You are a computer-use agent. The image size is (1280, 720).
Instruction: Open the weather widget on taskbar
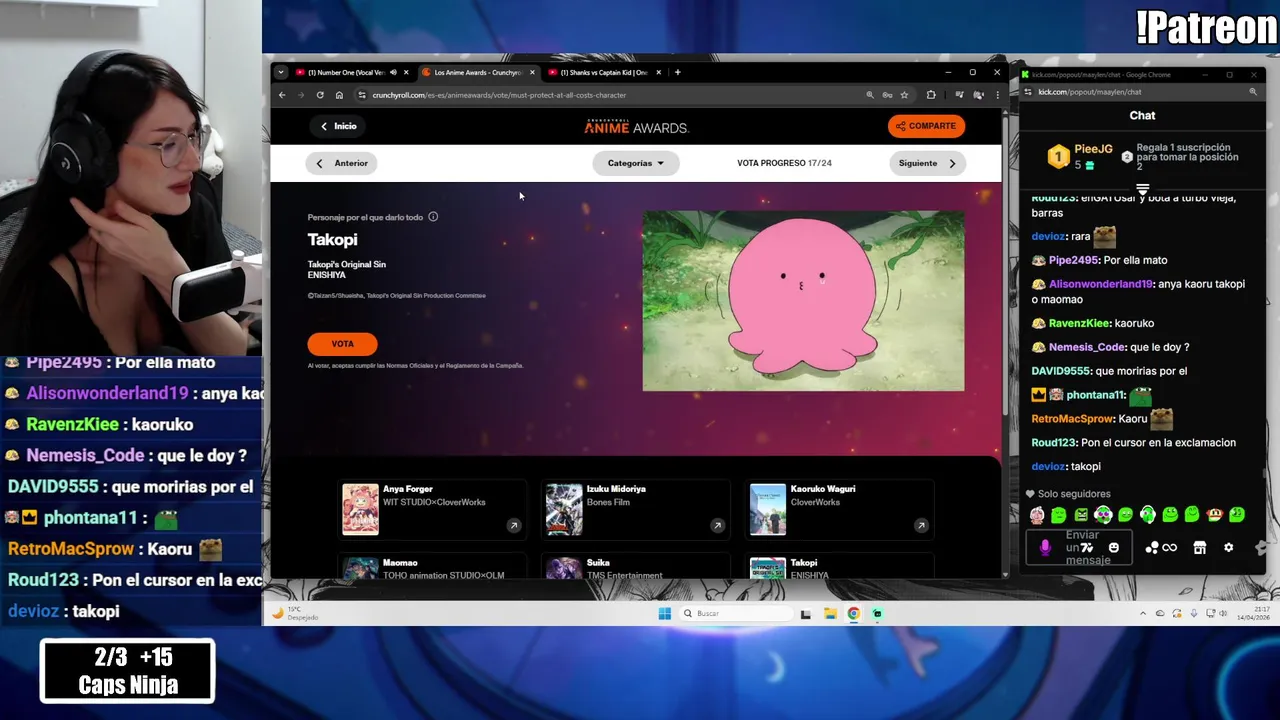tap(296, 613)
